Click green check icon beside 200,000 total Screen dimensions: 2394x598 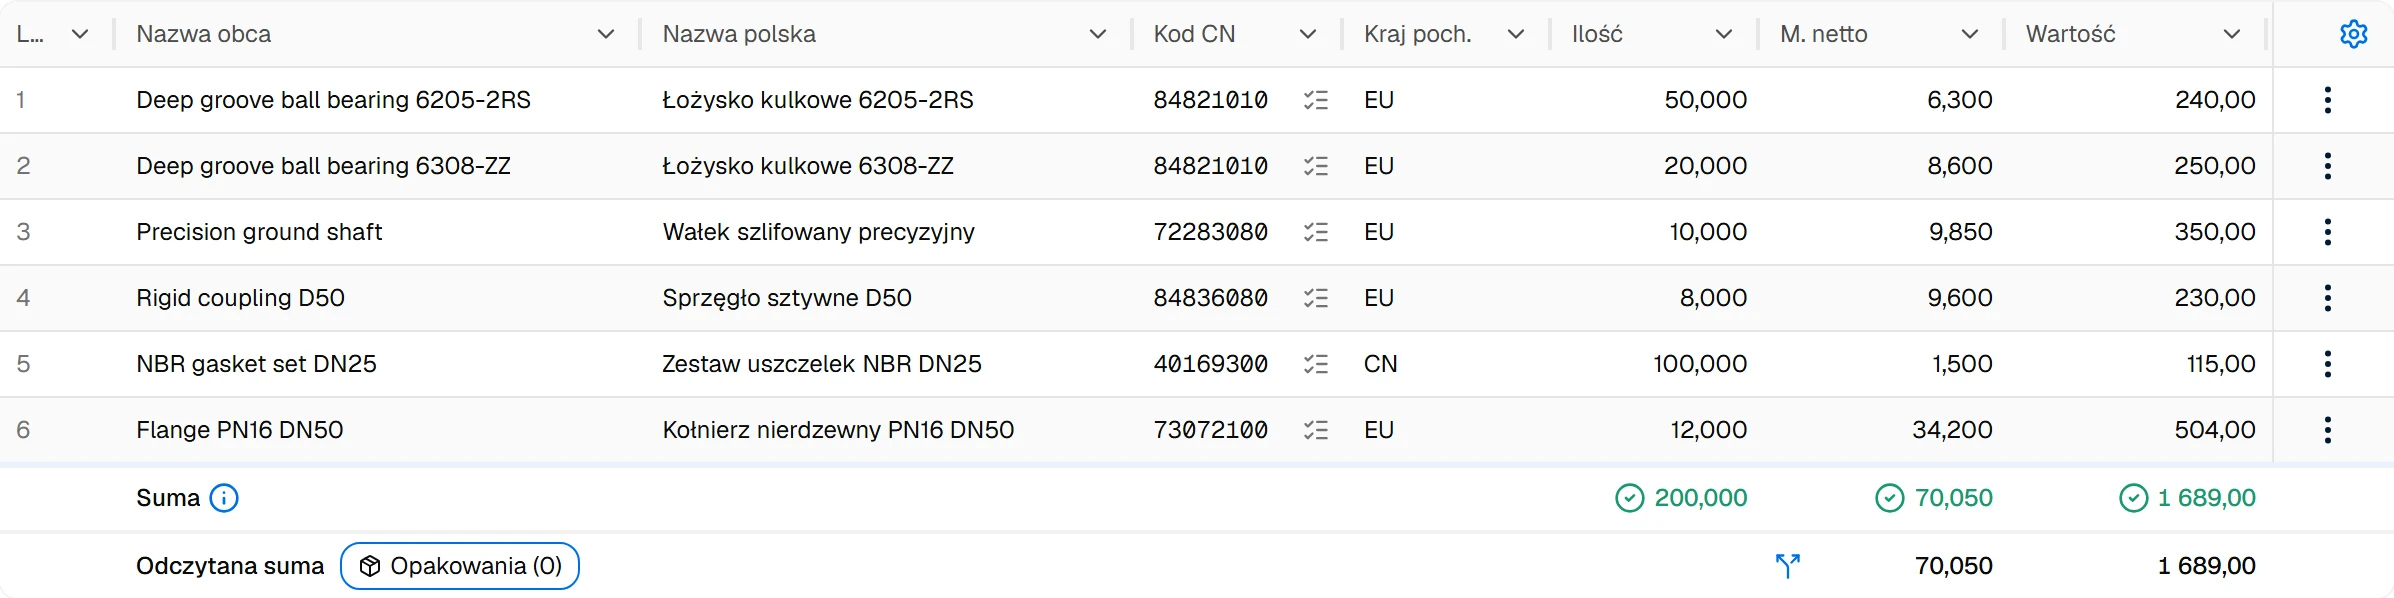pos(1629,498)
